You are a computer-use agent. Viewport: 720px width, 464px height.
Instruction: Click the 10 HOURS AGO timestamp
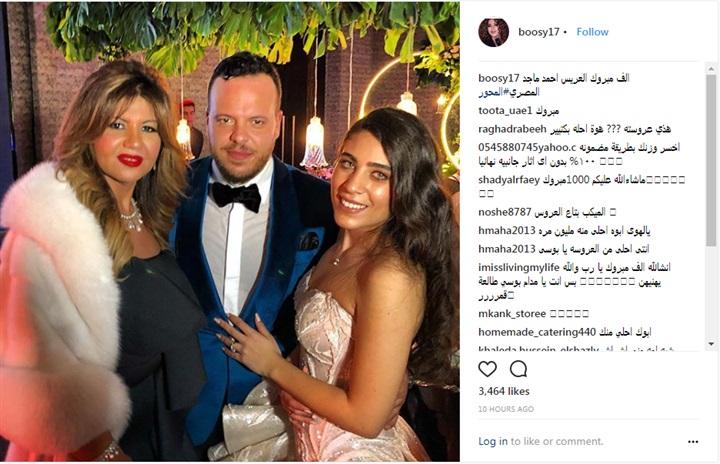[506, 409]
